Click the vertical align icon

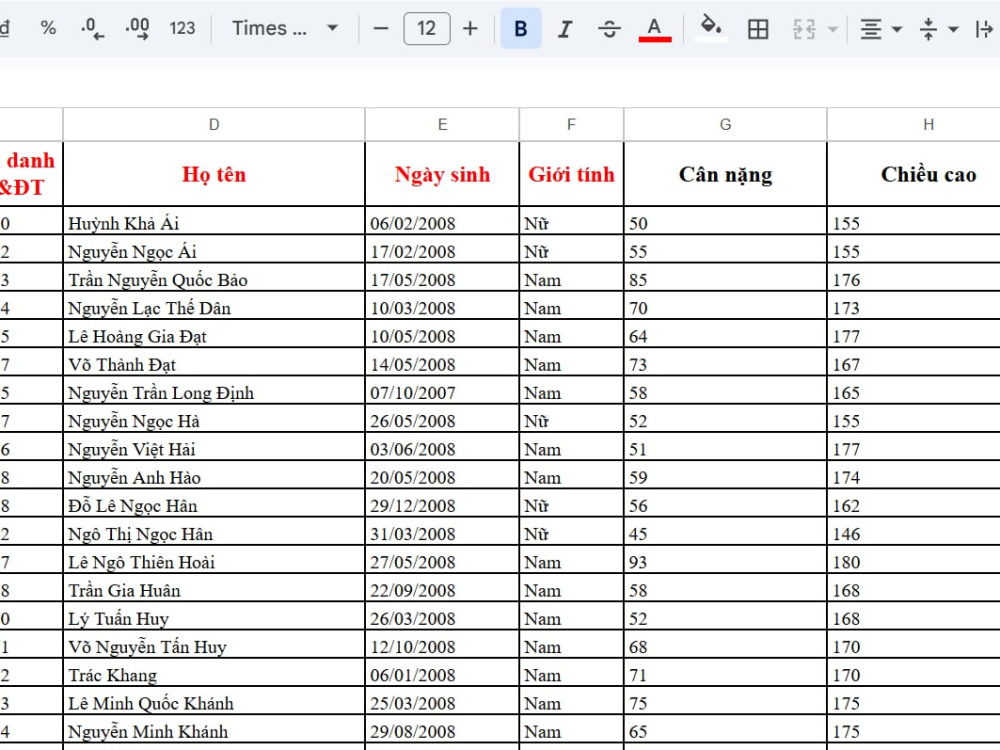[x=929, y=29]
